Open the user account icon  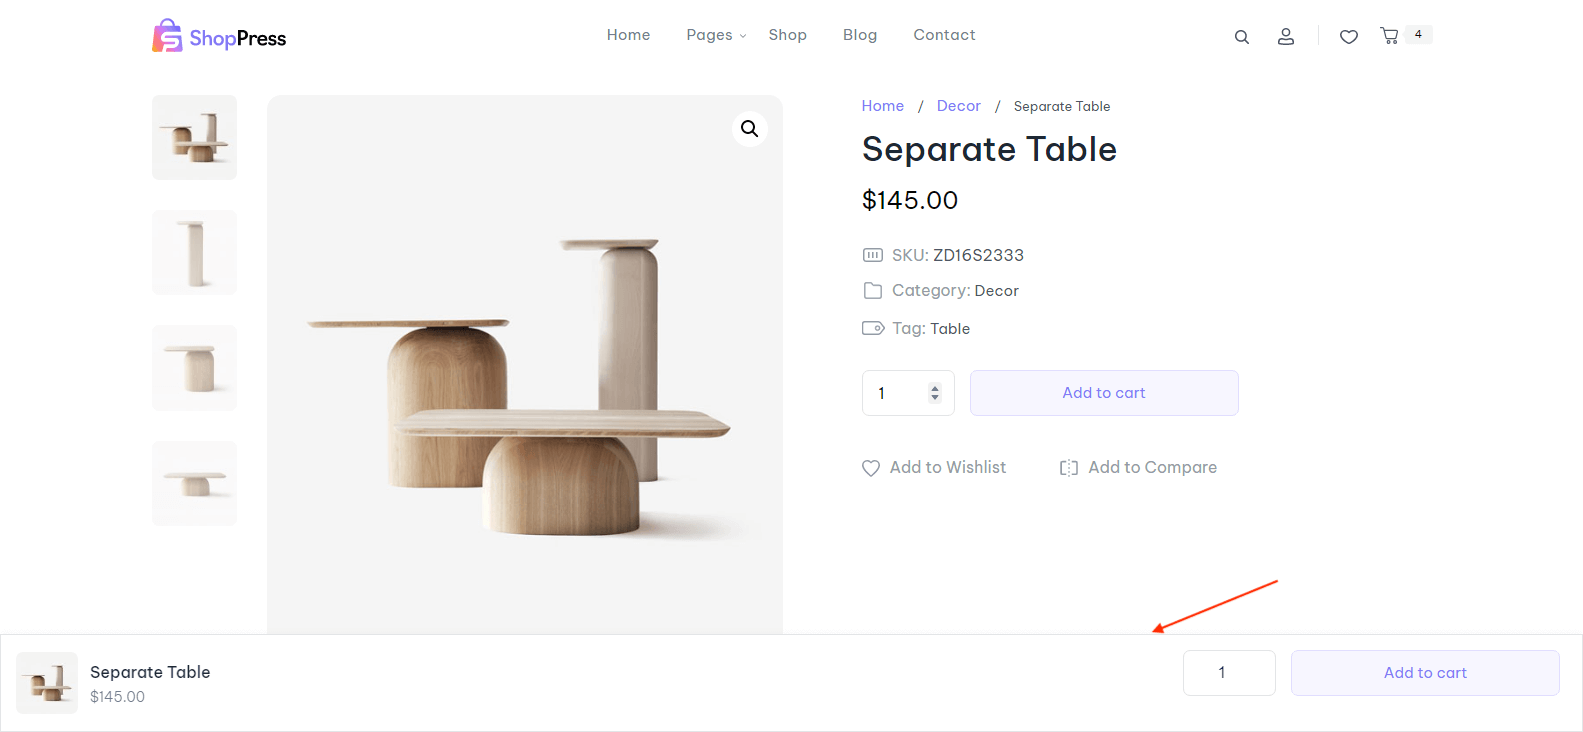click(x=1286, y=37)
